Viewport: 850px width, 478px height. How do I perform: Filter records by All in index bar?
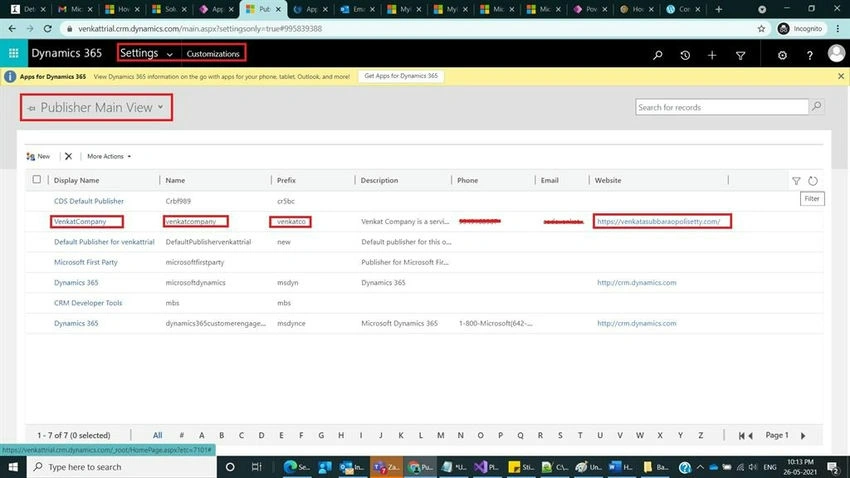(157, 435)
